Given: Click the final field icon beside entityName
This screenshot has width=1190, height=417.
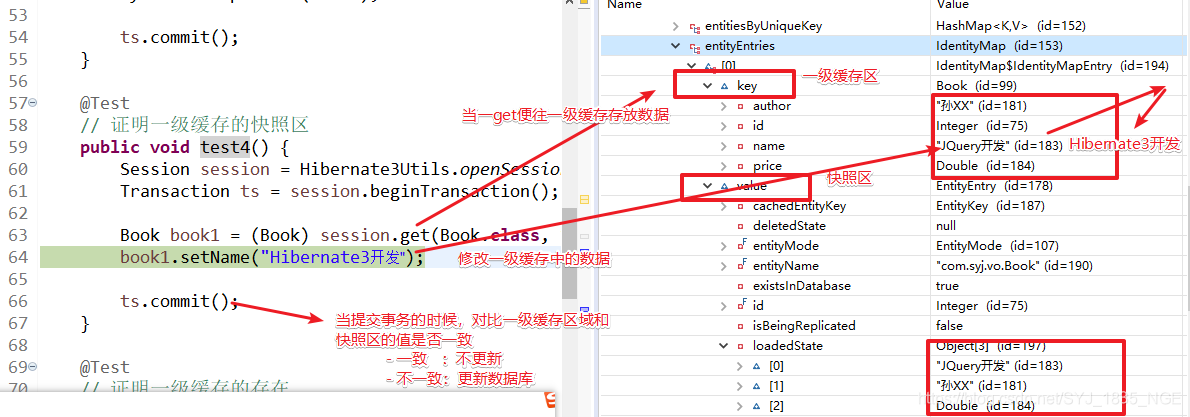Looking at the screenshot, I should pos(741,265).
